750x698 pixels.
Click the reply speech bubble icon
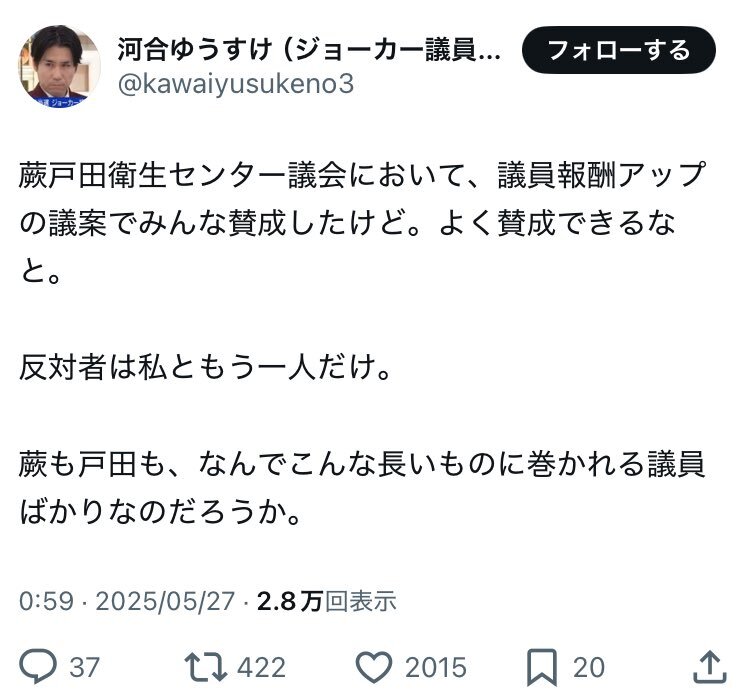click(x=38, y=665)
